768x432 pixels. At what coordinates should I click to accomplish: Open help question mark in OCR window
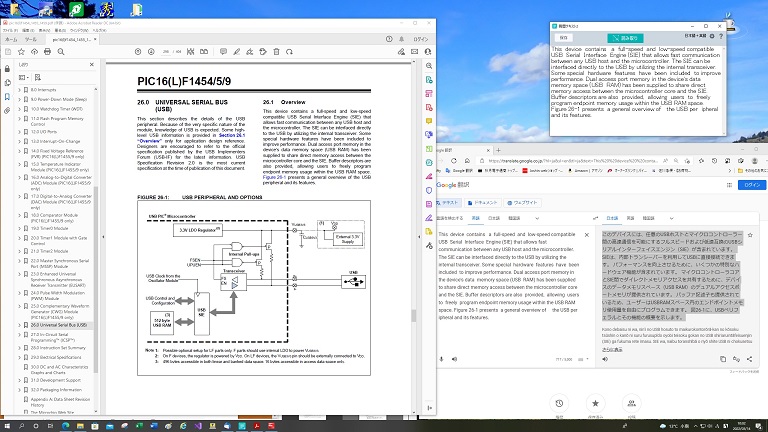point(720,36)
